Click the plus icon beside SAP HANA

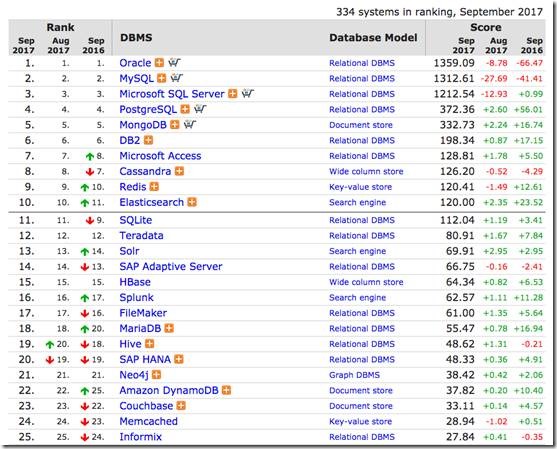click(179, 359)
